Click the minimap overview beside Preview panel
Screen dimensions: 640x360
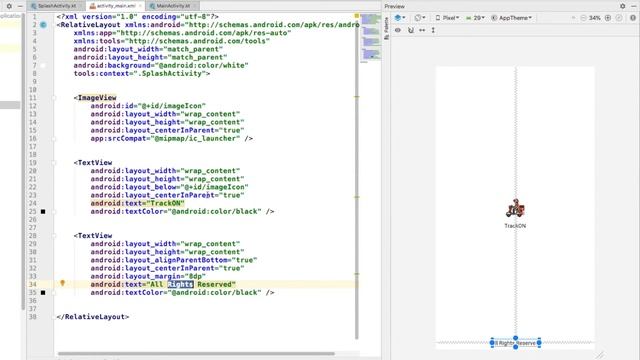click(371, 38)
